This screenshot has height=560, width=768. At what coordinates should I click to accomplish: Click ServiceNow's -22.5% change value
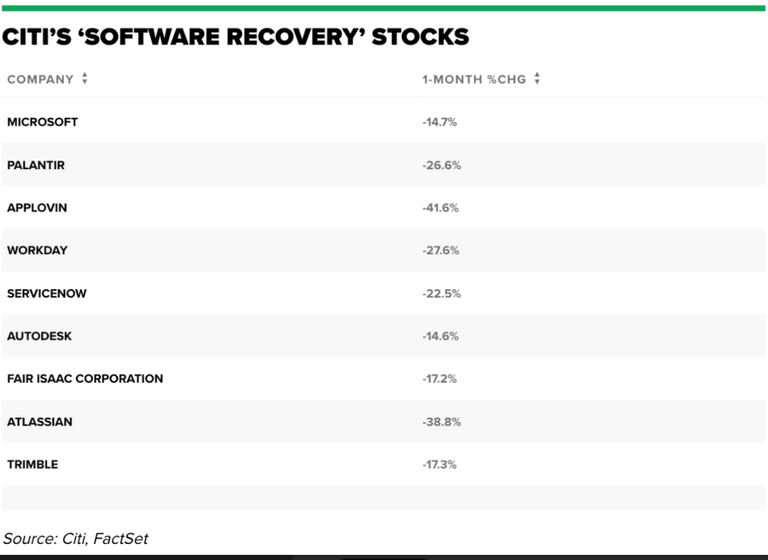point(441,293)
